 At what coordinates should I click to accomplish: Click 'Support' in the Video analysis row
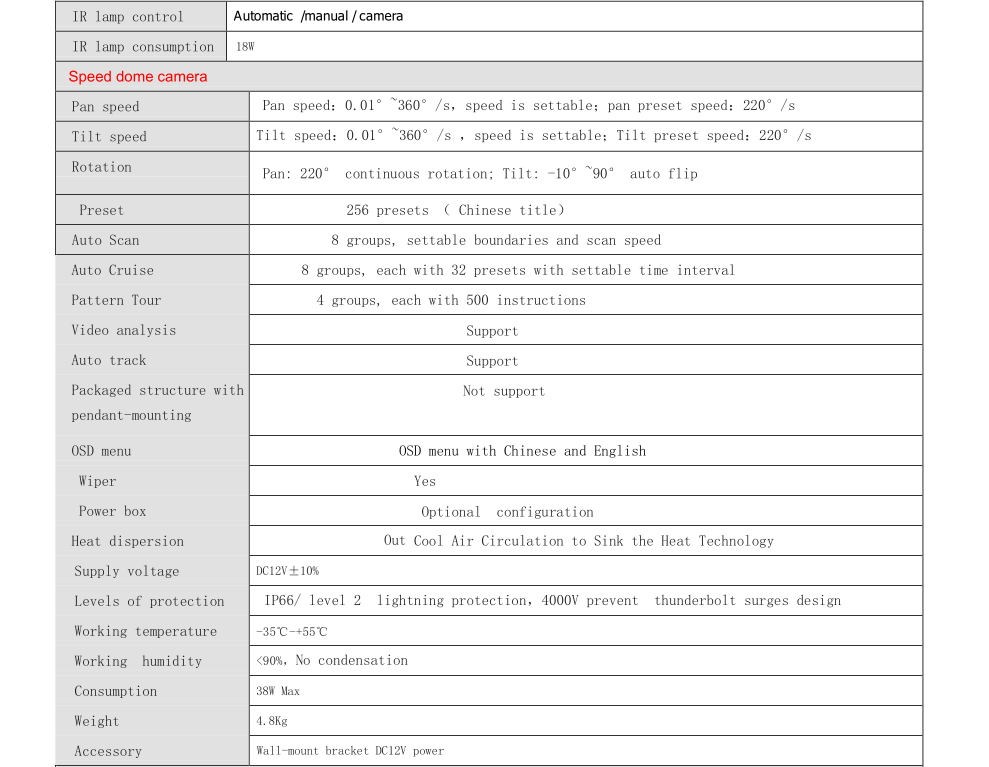click(x=492, y=331)
